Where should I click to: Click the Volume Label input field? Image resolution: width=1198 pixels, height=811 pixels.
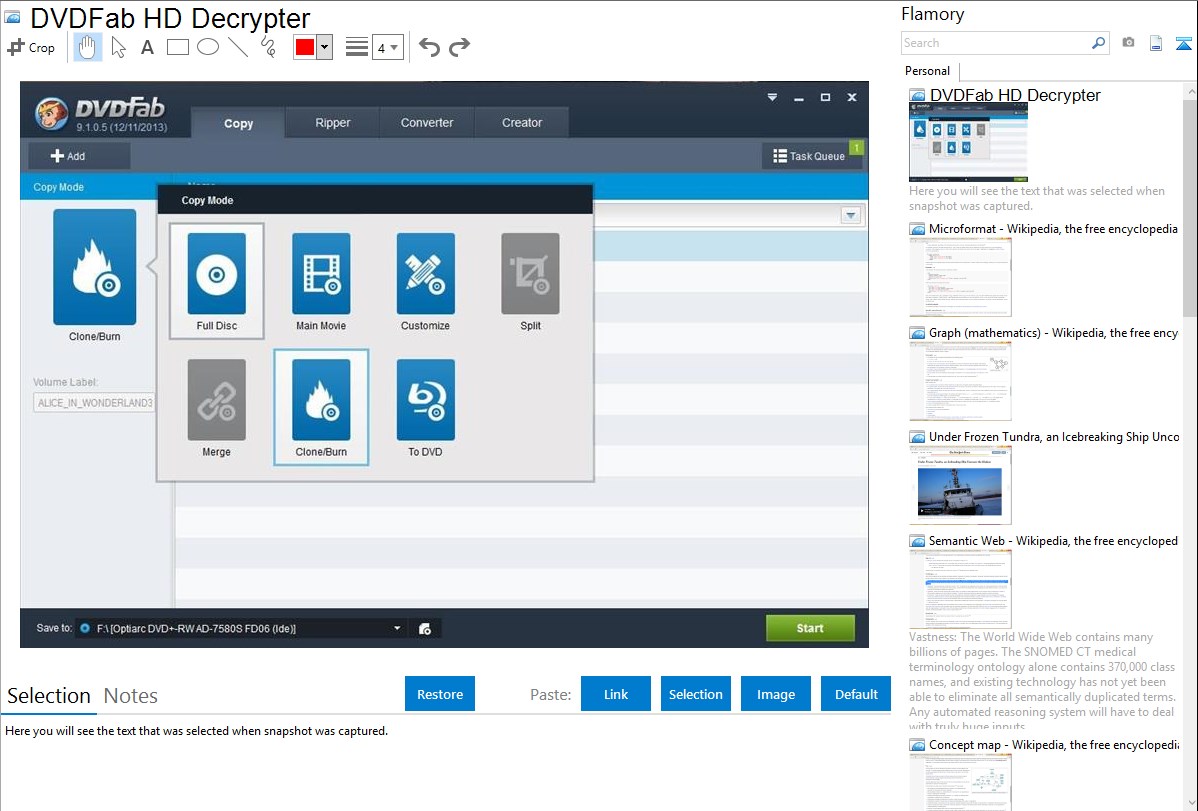pyautogui.click(x=94, y=403)
